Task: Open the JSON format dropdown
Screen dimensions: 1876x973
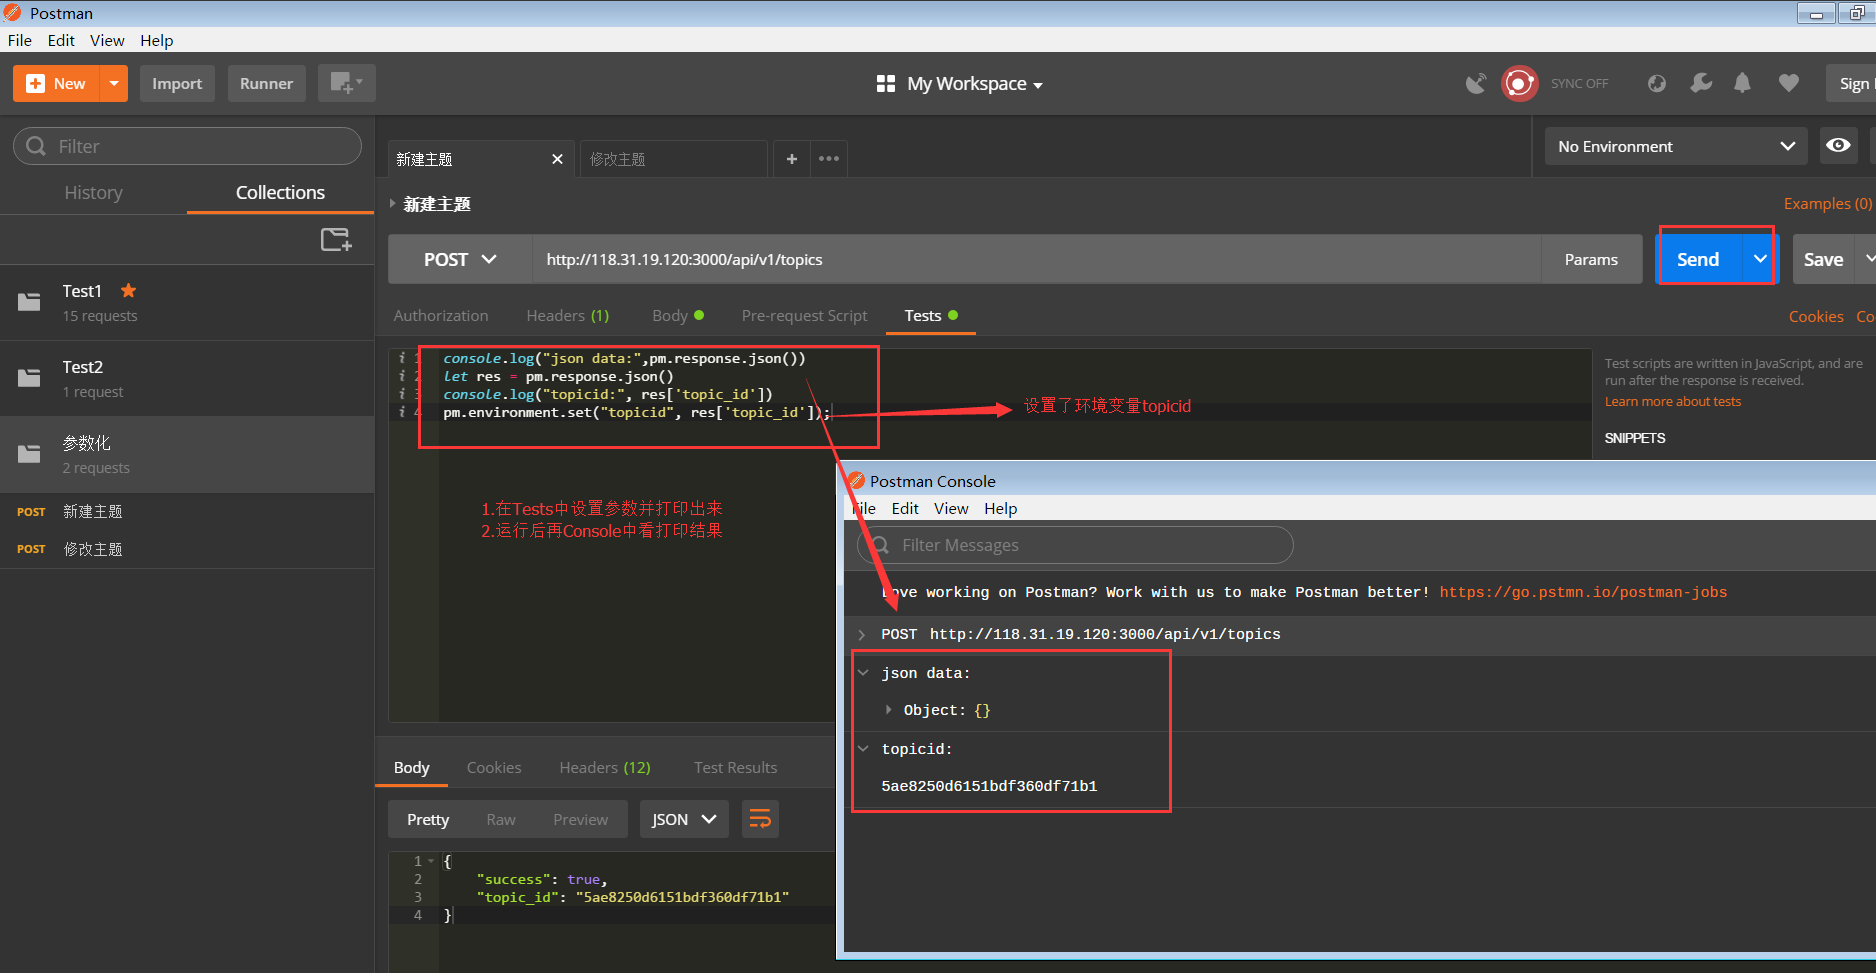Action: coord(684,819)
